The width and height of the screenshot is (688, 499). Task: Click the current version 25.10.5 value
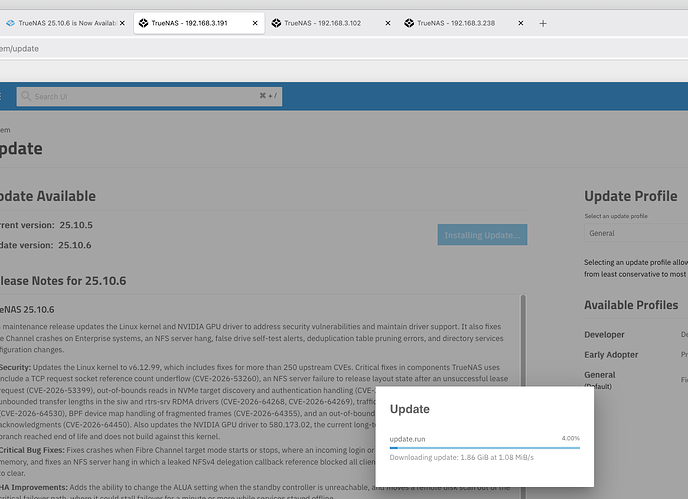(x=76, y=225)
